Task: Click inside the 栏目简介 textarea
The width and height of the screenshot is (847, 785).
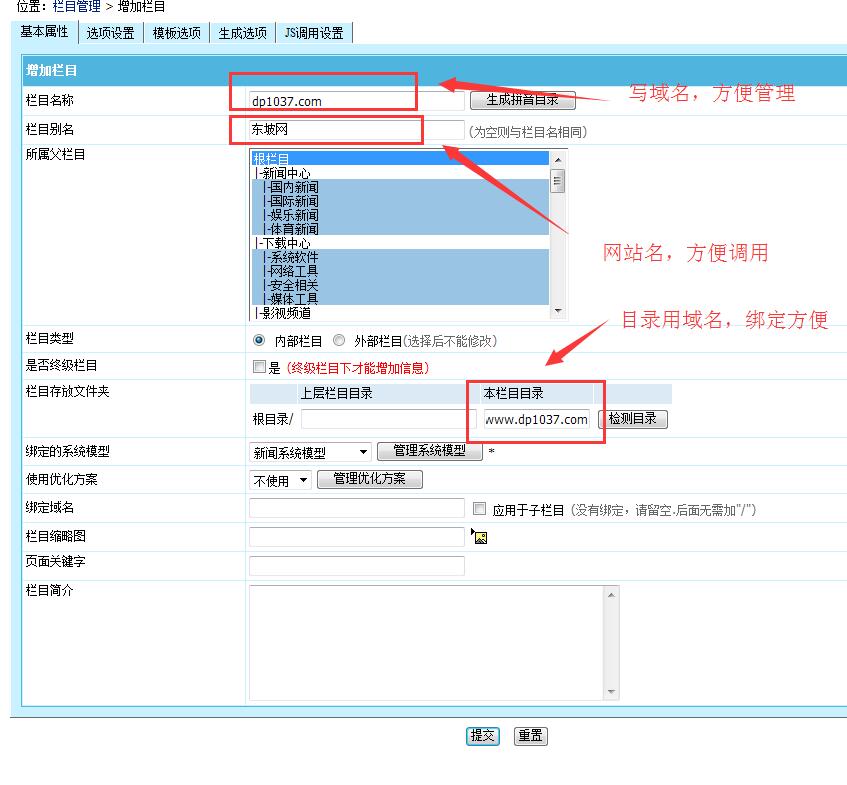Action: 427,642
